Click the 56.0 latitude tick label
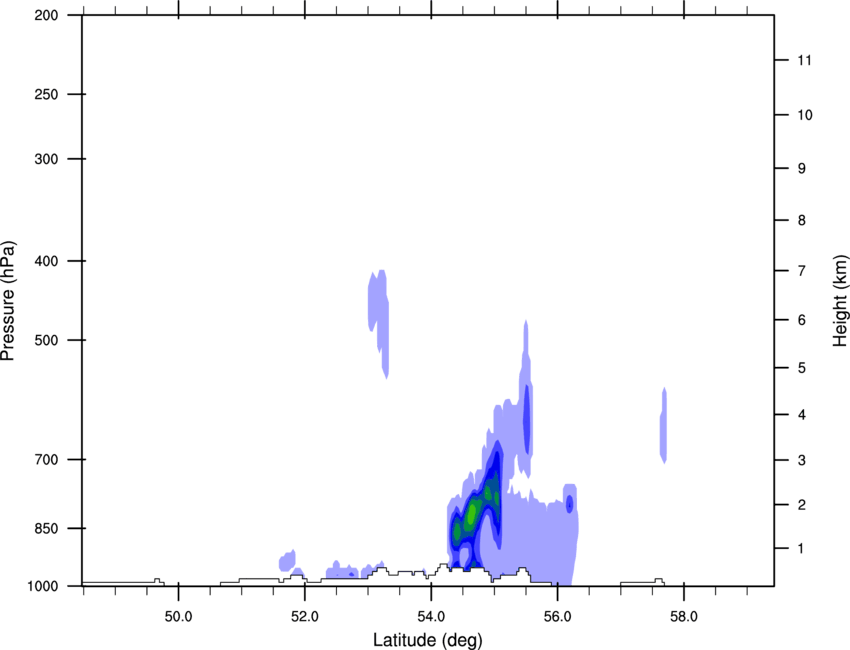Image resolution: width=850 pixels, height=650 pixels. pos(557,617)
